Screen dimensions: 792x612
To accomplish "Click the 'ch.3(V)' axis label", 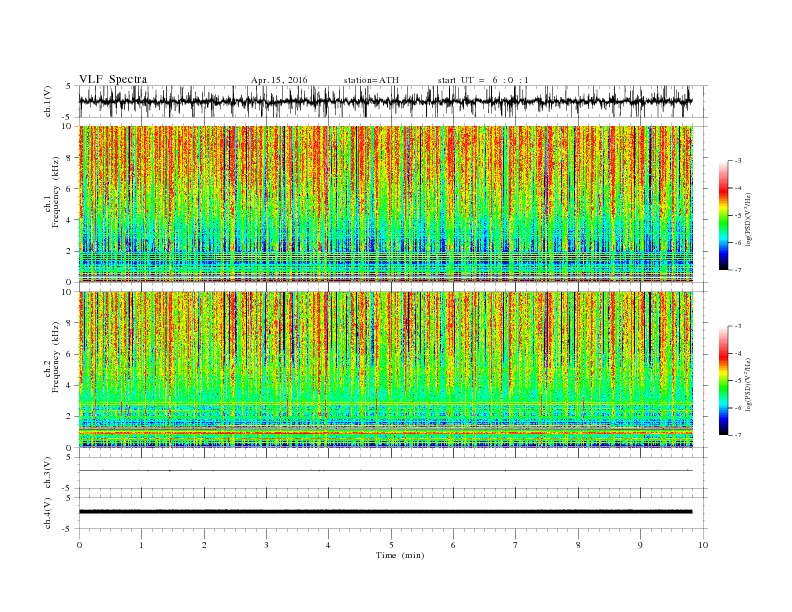I will pos(48,473).
